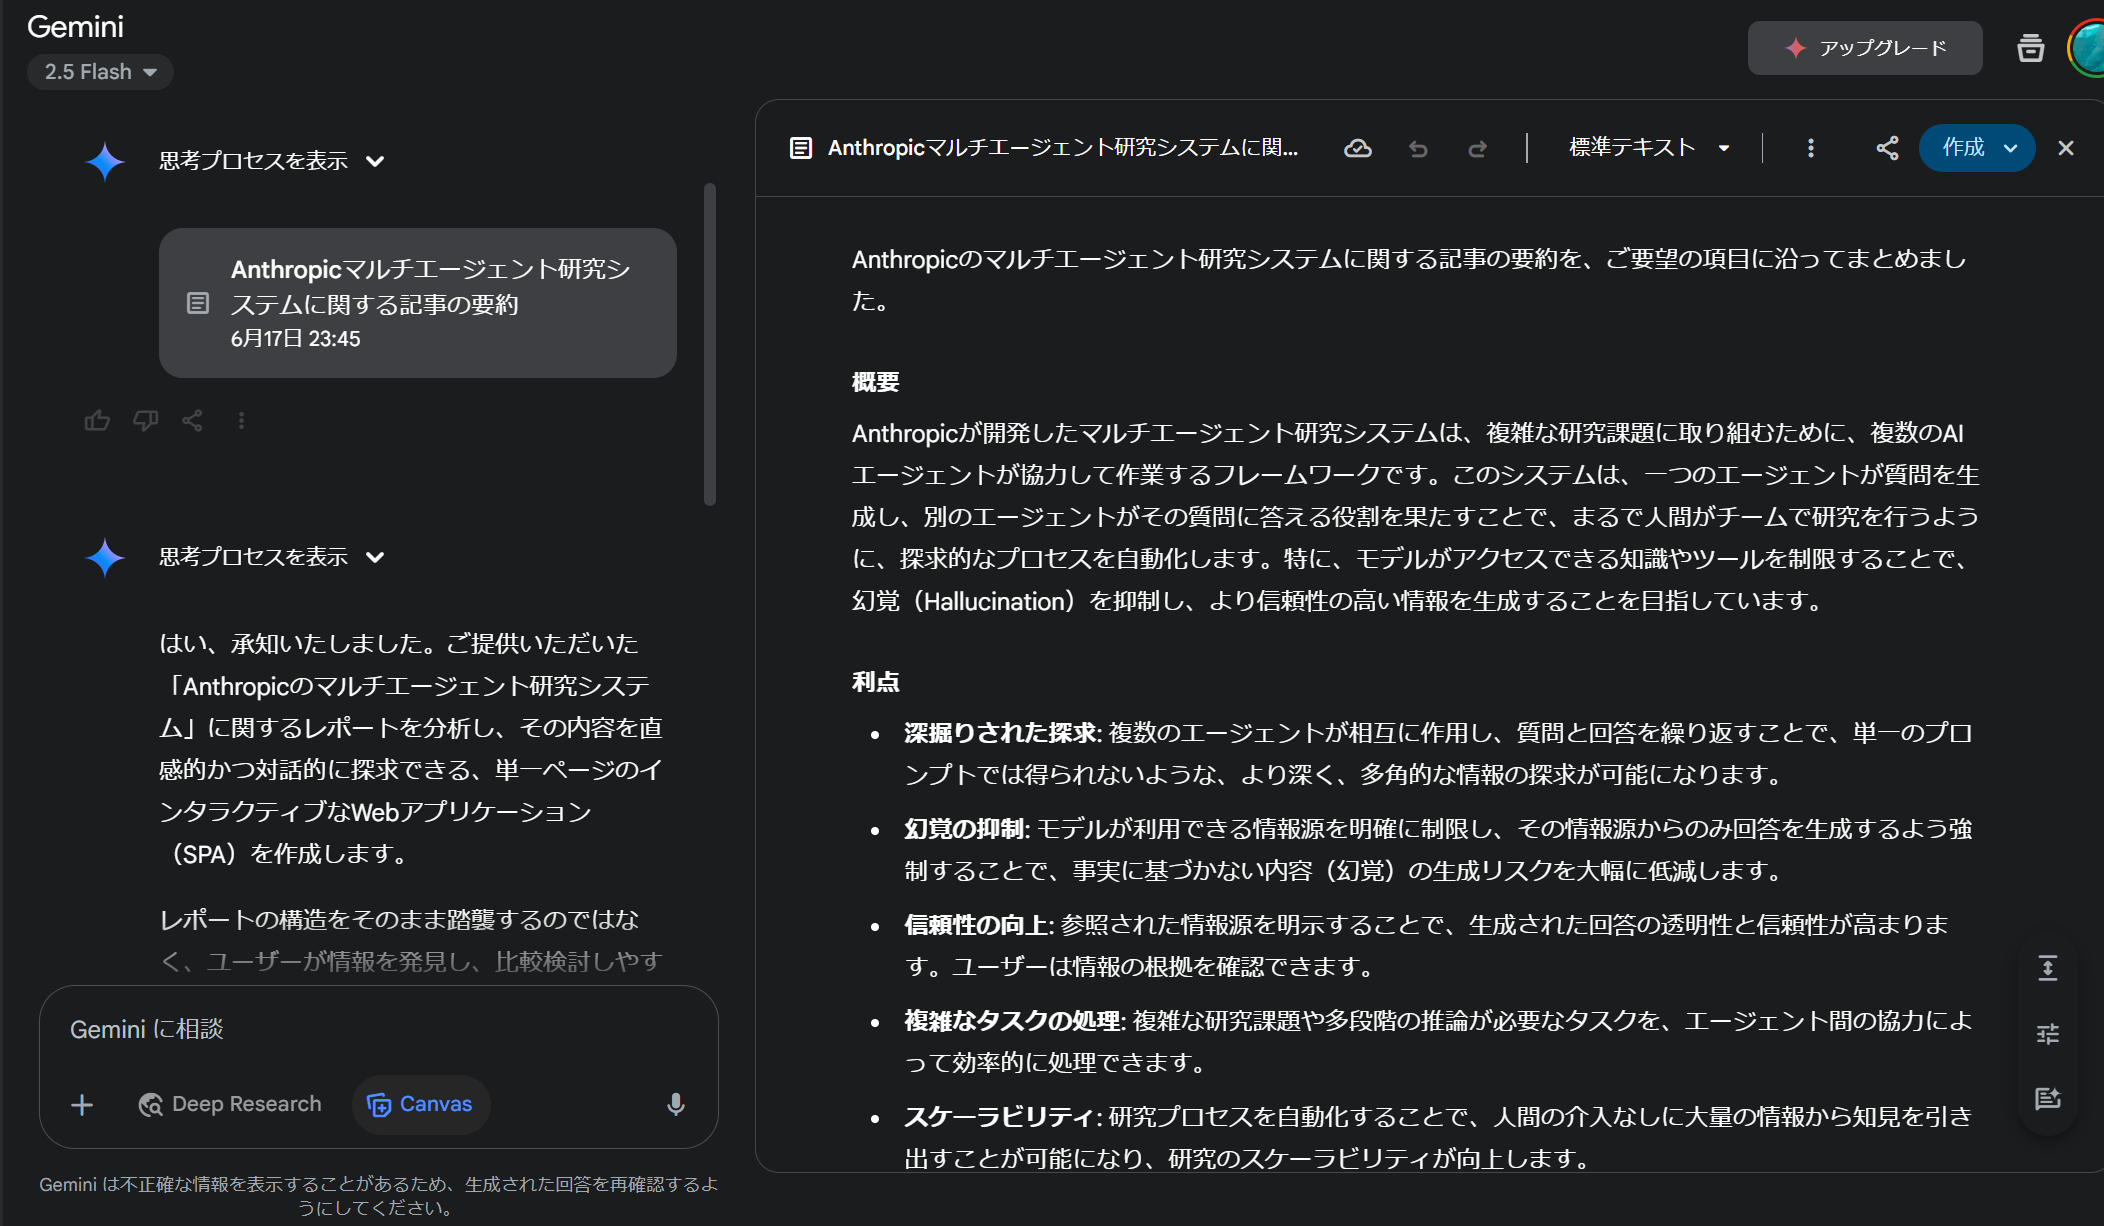This screenshot has width=2104, height=1226.
Task: Expand the first 思考プロセスを表示 section
Action: [x=271, y=161]
